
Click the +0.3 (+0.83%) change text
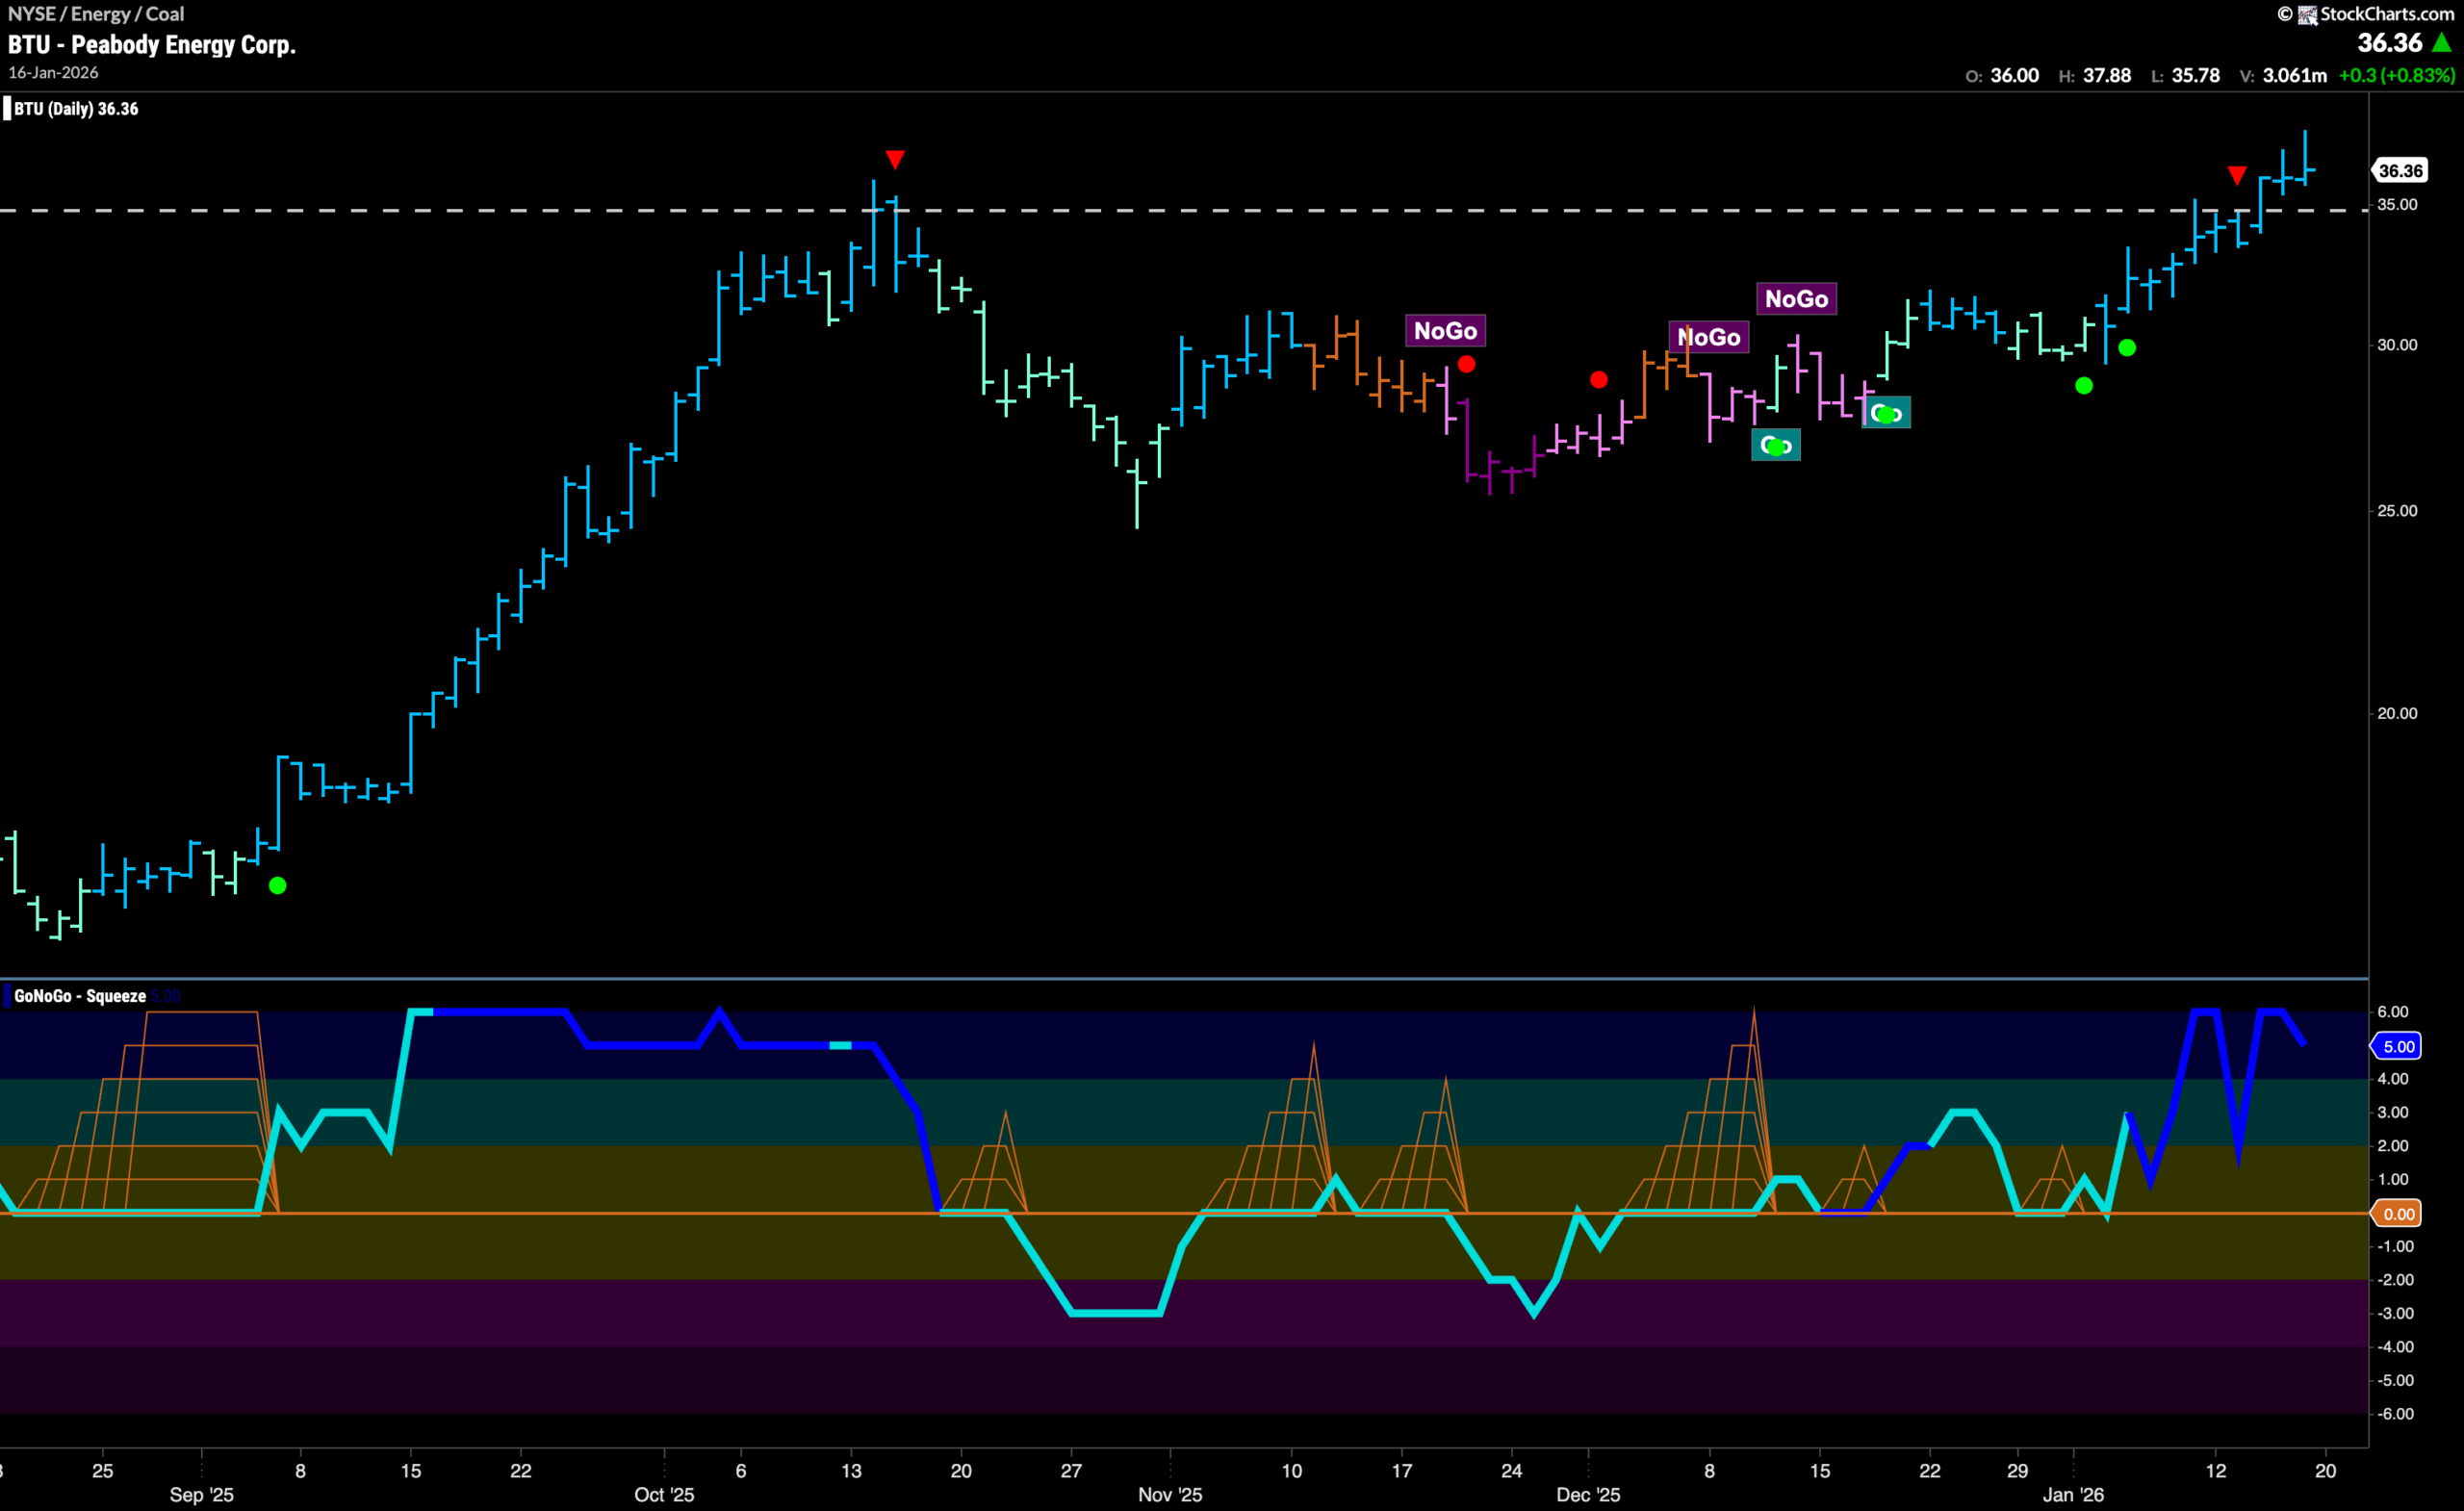coord(2397,76)
